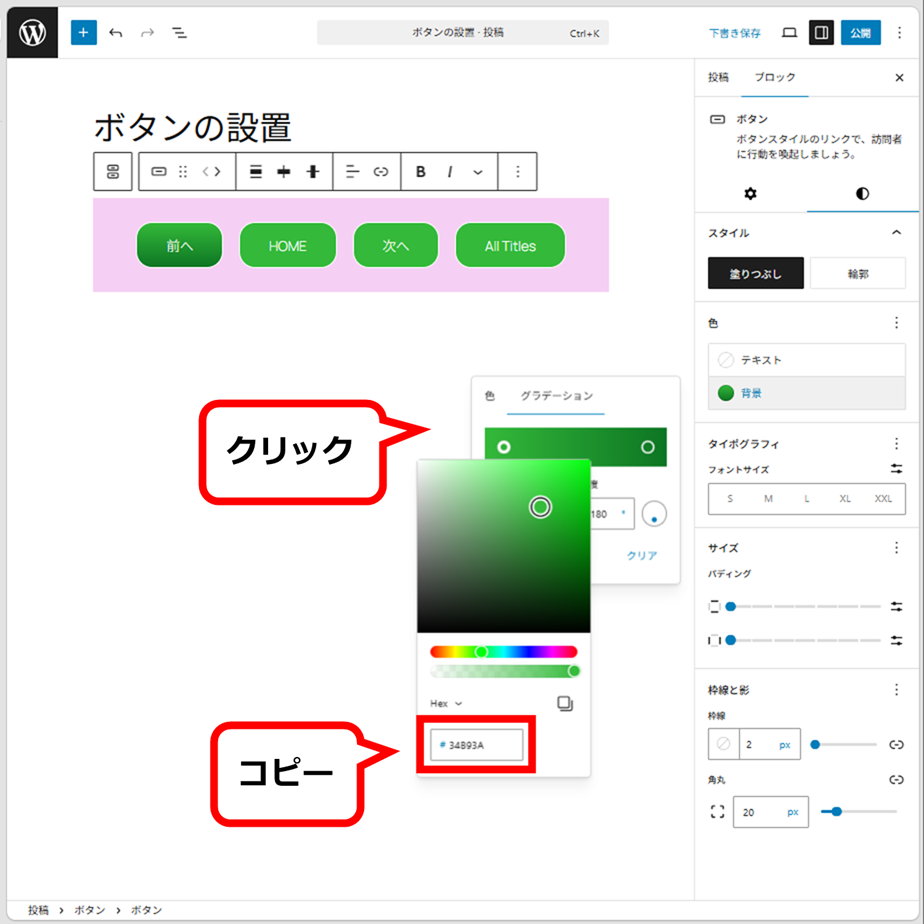Click the WordPress logo icon
This screenshot has height=924, width=924.
[x=32, y=33]
